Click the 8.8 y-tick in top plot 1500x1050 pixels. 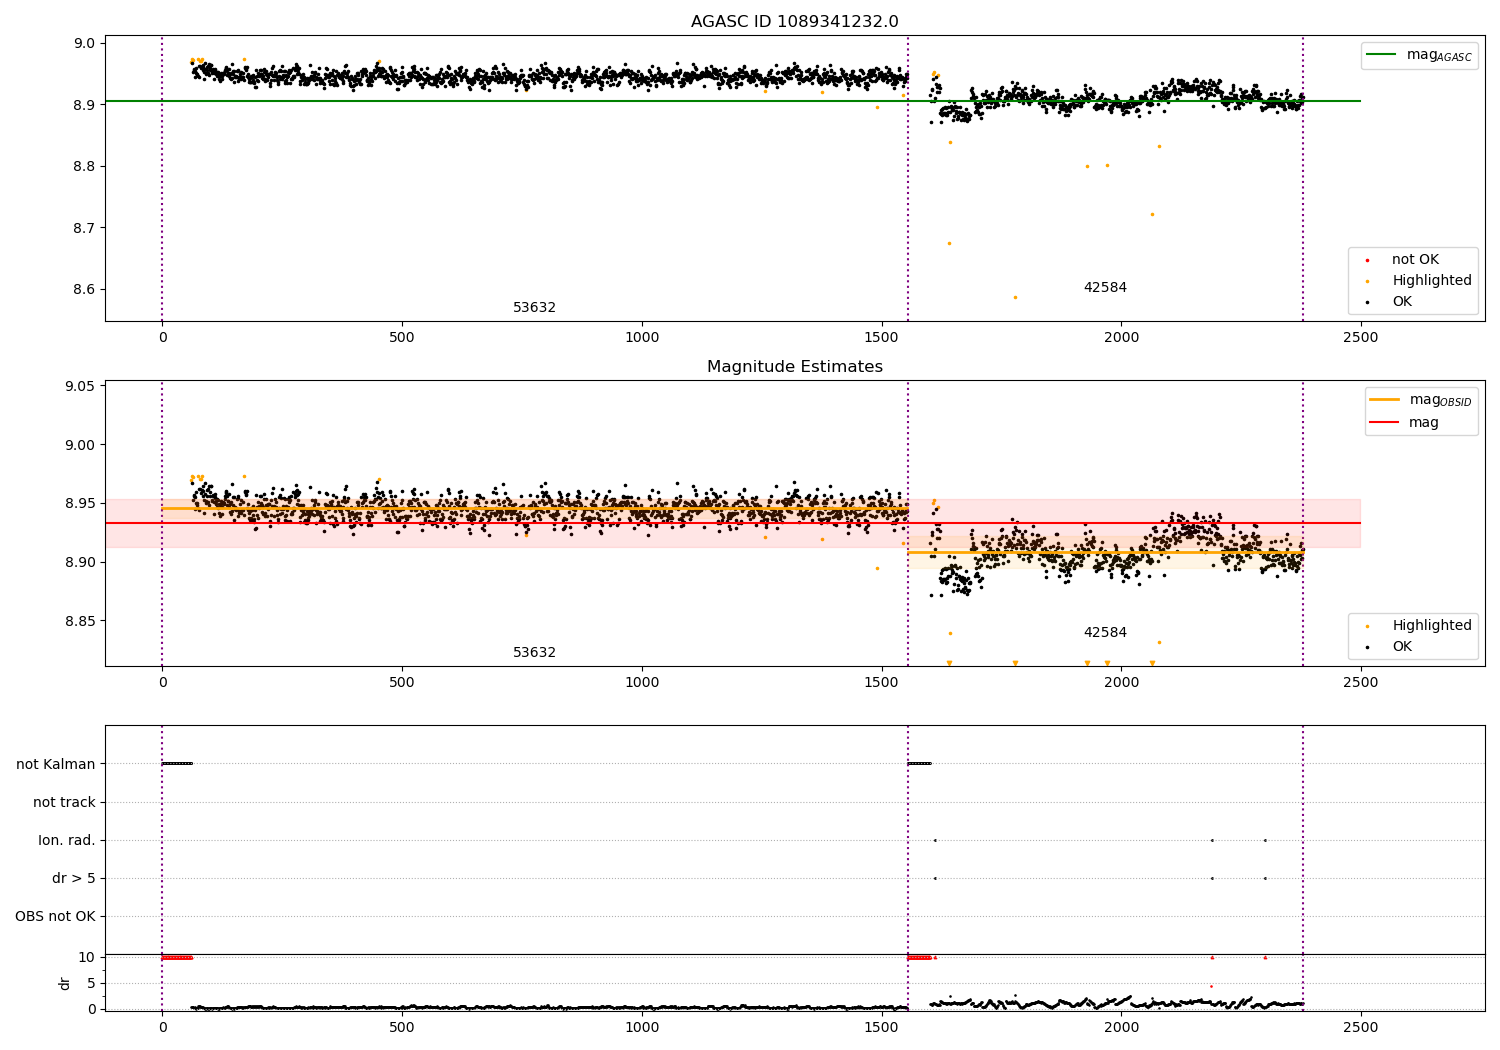(x=84, y=167)
